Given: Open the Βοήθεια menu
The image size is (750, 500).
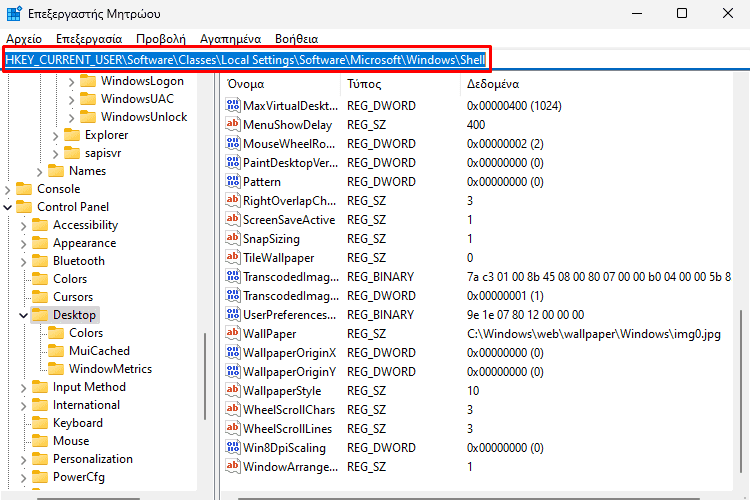Looking at the screenshot, I should 297,39.
